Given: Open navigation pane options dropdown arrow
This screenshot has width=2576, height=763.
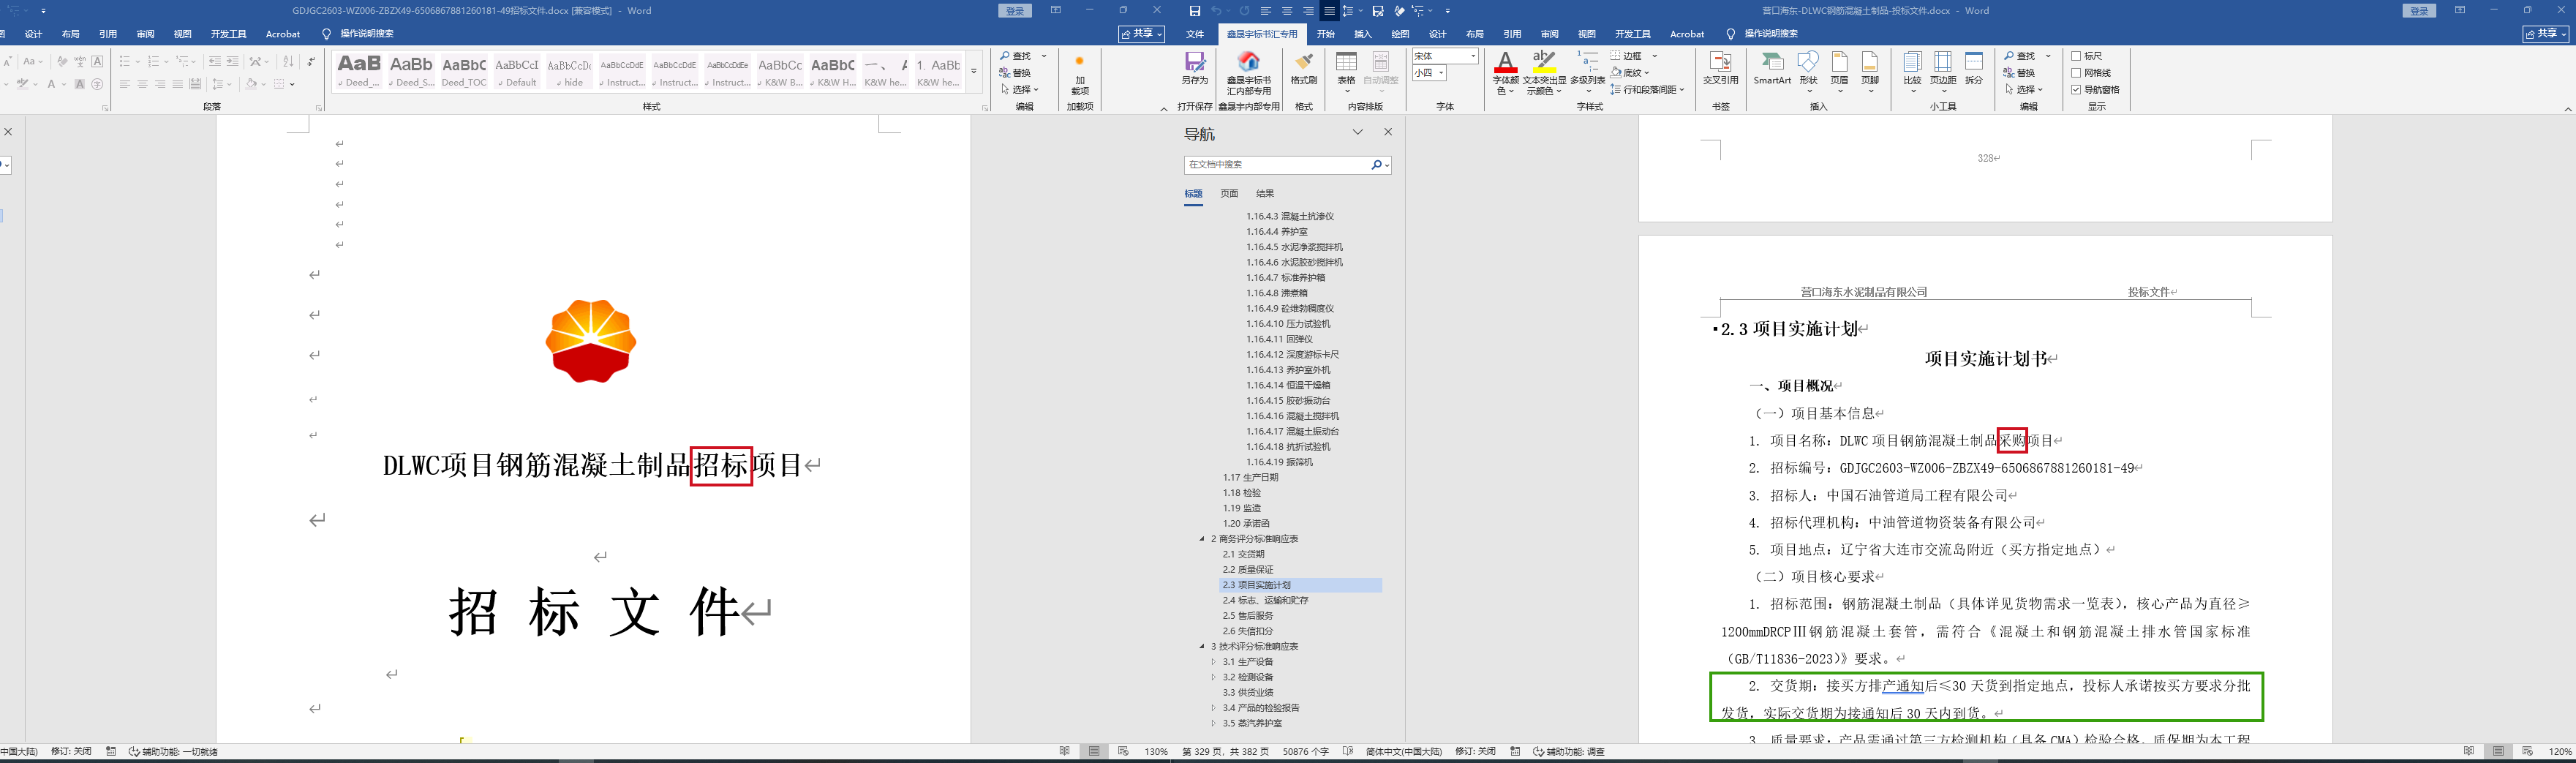Looking at the screenshot, I should click(x=1357, y=132).
